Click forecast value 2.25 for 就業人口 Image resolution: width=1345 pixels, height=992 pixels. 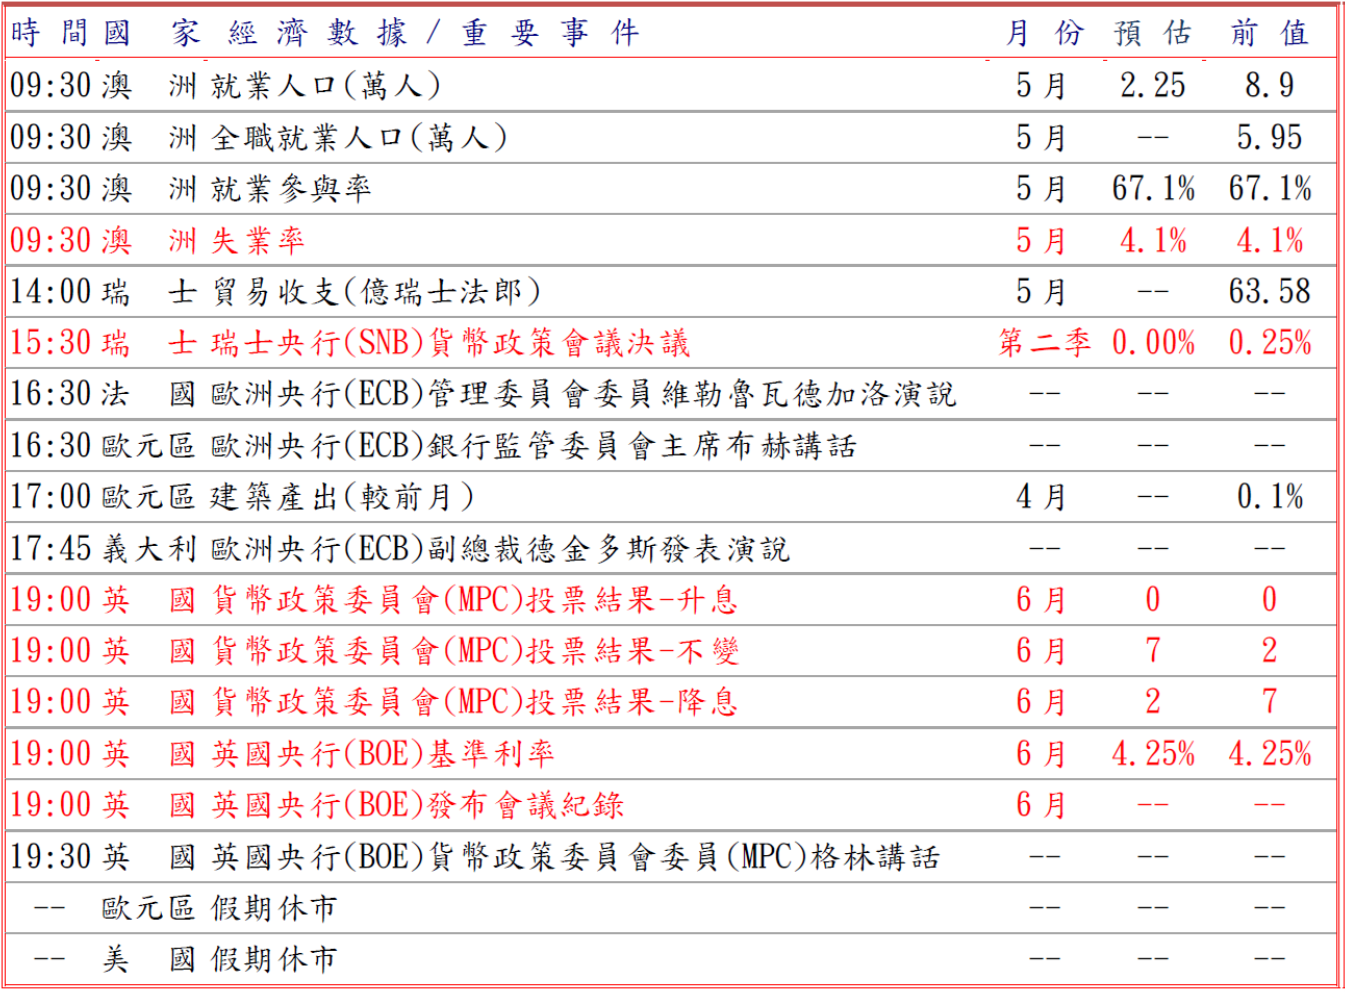pyautogui.click(x=1153, y=85)
